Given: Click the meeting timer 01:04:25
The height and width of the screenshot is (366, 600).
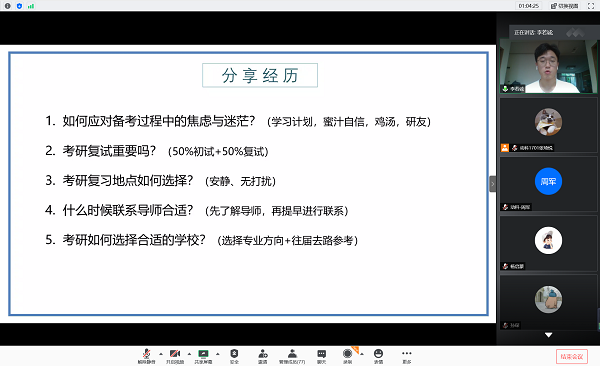Looking at the screenshot, I should (528, 6).
